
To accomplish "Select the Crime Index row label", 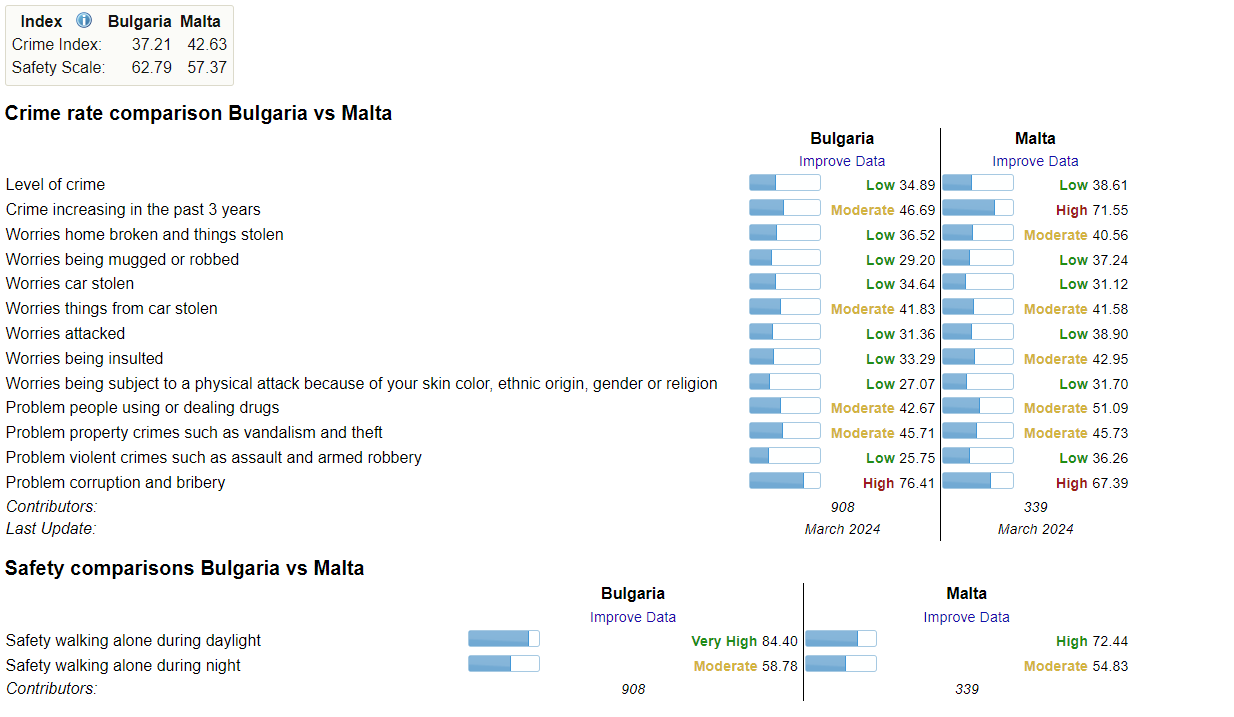I will 57,44.
